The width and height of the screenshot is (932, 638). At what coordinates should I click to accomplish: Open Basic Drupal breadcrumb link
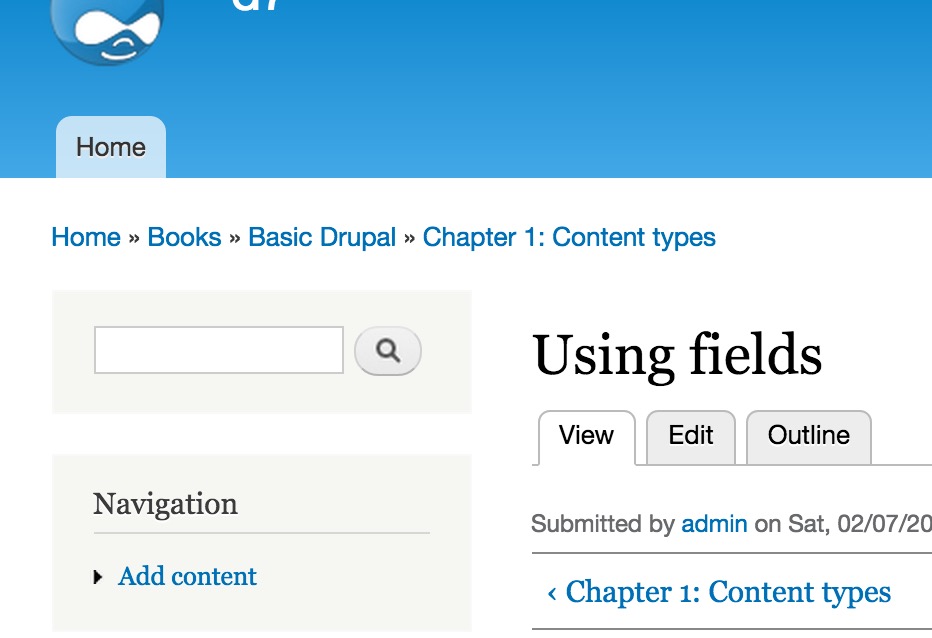click(x=322, y=237)
